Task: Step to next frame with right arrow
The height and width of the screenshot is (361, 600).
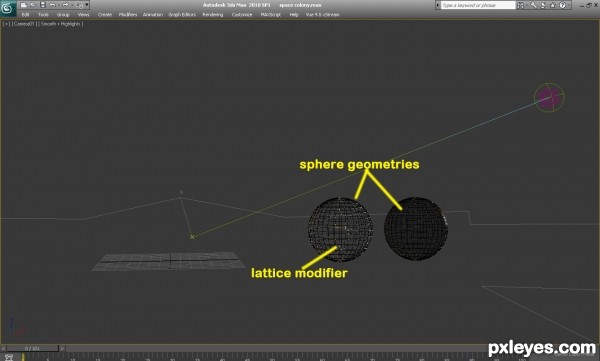Action: (x=62, y=348)
